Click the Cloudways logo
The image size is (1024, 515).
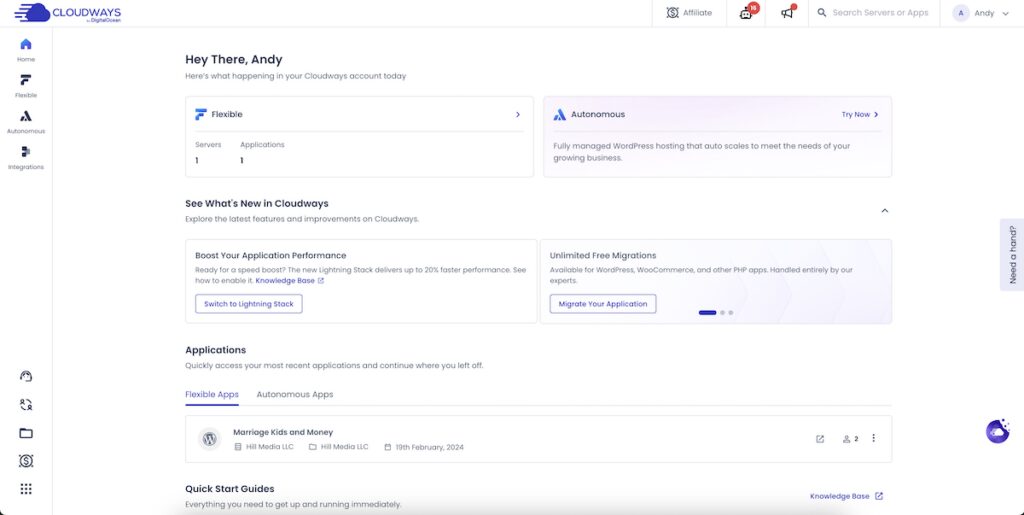(67, 13)
